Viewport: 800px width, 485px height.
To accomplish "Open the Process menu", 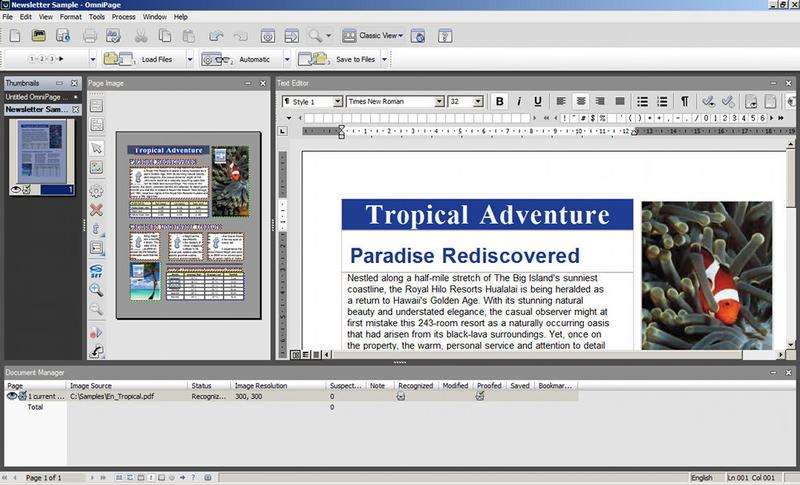I will point(124,17).
